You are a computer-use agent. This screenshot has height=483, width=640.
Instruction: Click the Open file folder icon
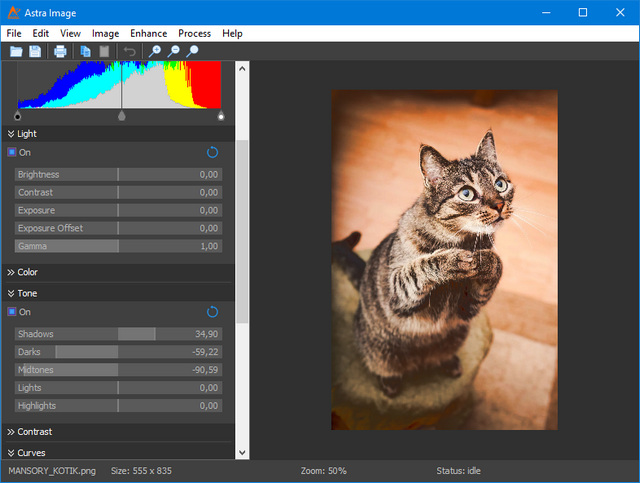pos(16,51)
